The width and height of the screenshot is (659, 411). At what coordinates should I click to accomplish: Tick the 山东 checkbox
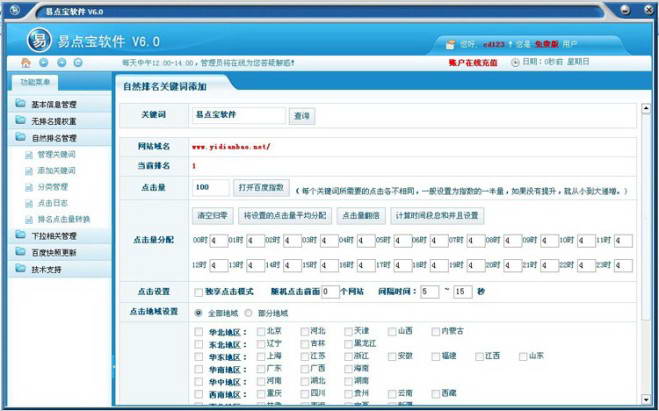tap(523, 356)
